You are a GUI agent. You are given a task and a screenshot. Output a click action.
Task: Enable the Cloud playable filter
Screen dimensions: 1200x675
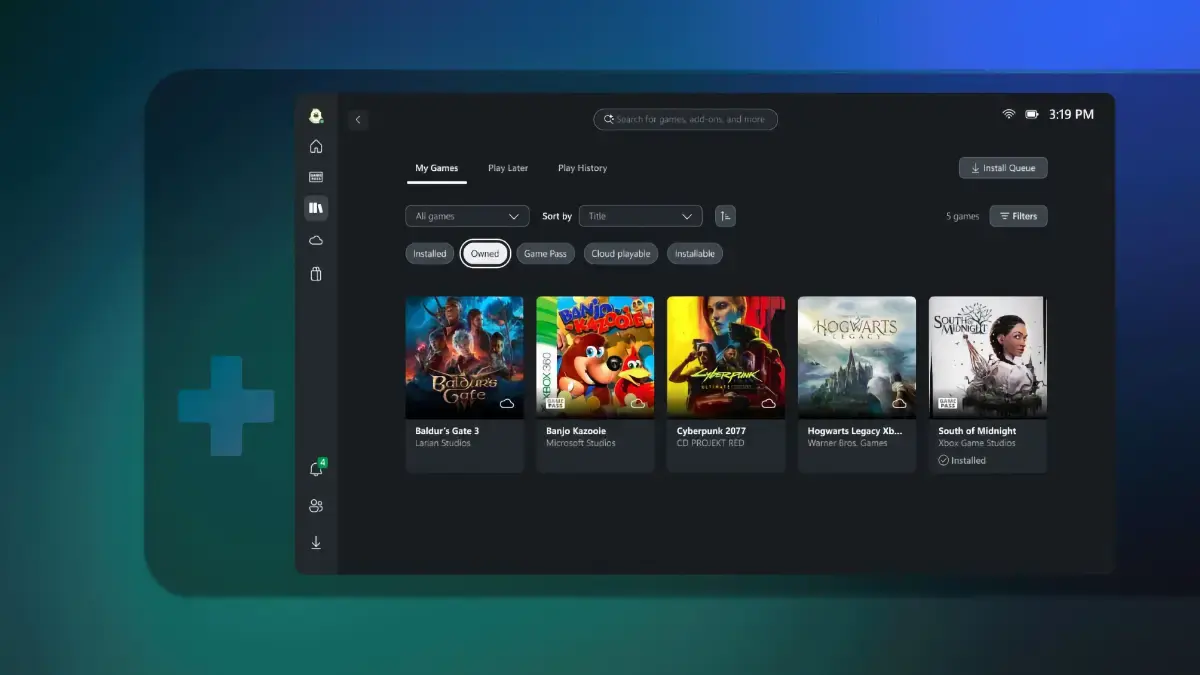pyautogui.click(x=620, y=253)
